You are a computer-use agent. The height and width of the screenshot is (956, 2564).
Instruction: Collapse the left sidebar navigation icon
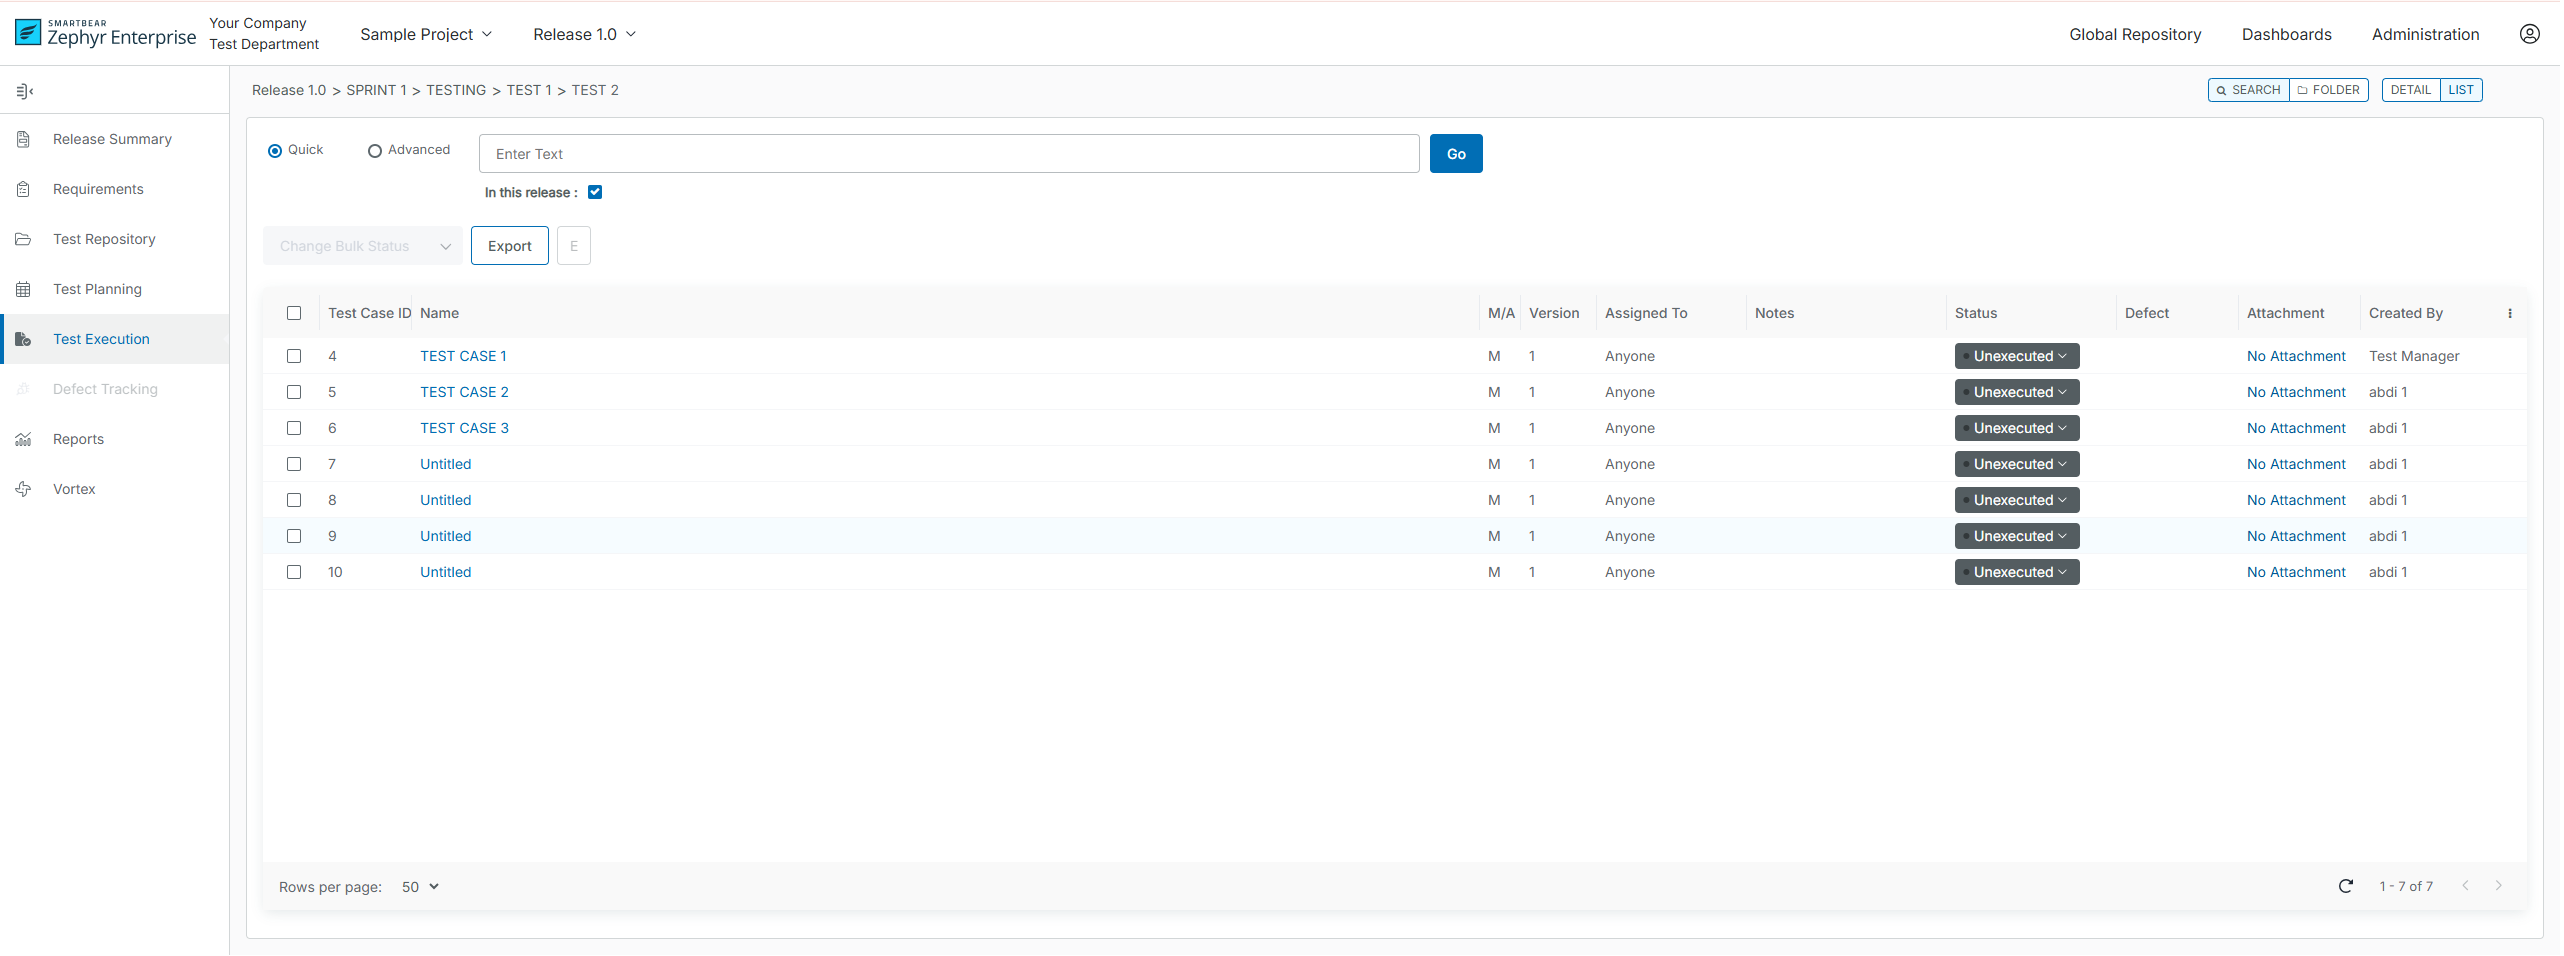pos(25,92)
